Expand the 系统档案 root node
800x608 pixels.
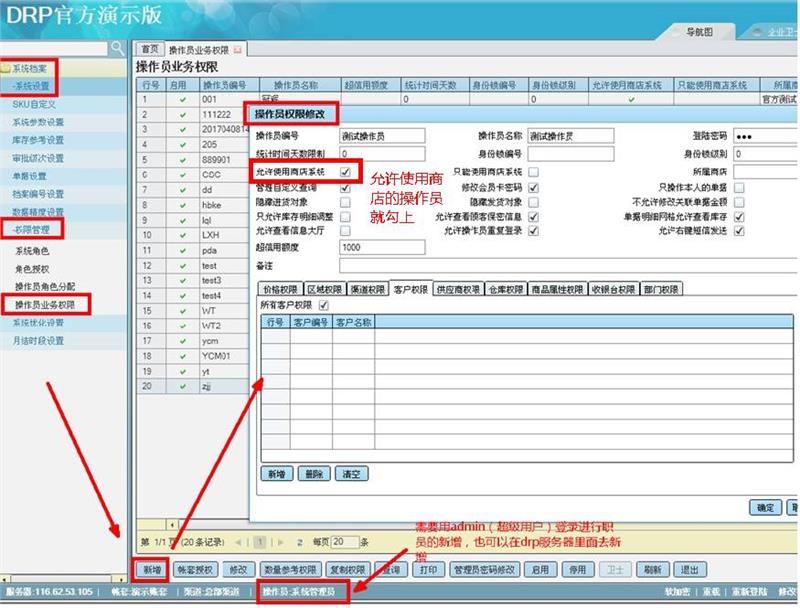[x=30, y=68]
